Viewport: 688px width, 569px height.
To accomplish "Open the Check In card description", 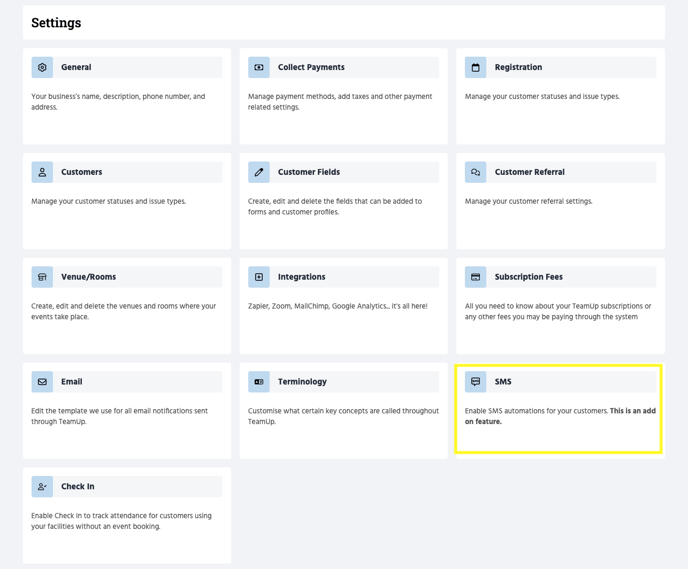I will tap(121, 521).
